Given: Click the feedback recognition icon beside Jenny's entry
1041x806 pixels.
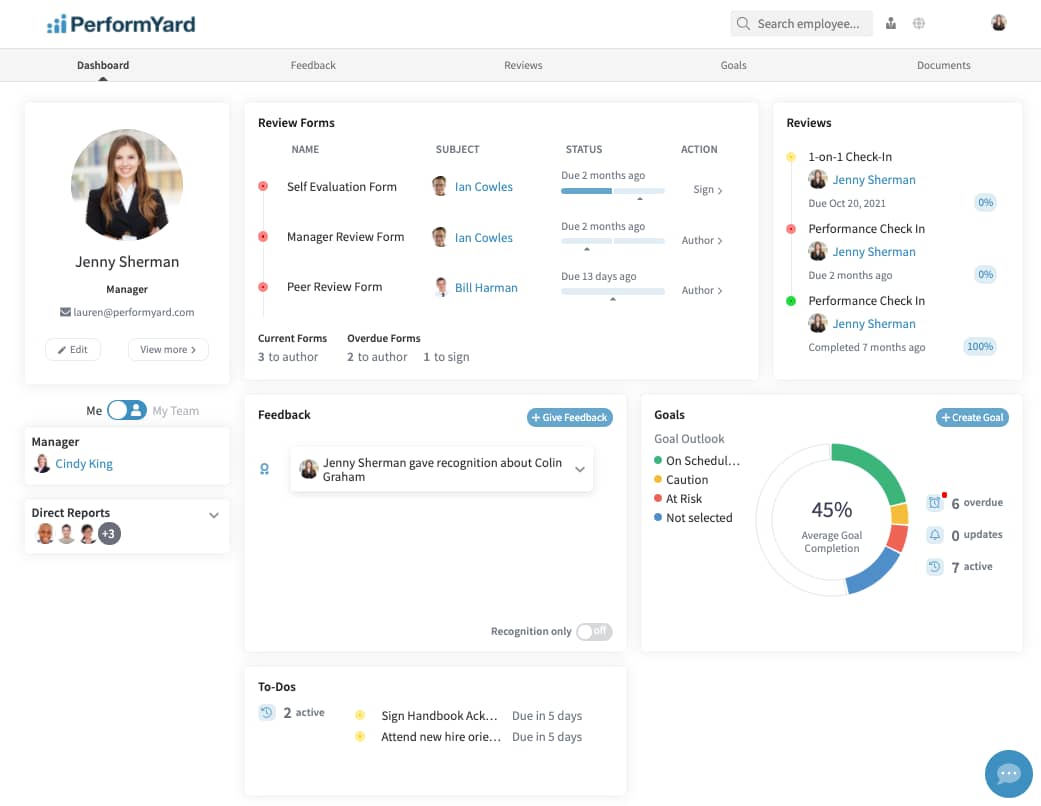Looking at the screenshot, I should tap(264, 468).
